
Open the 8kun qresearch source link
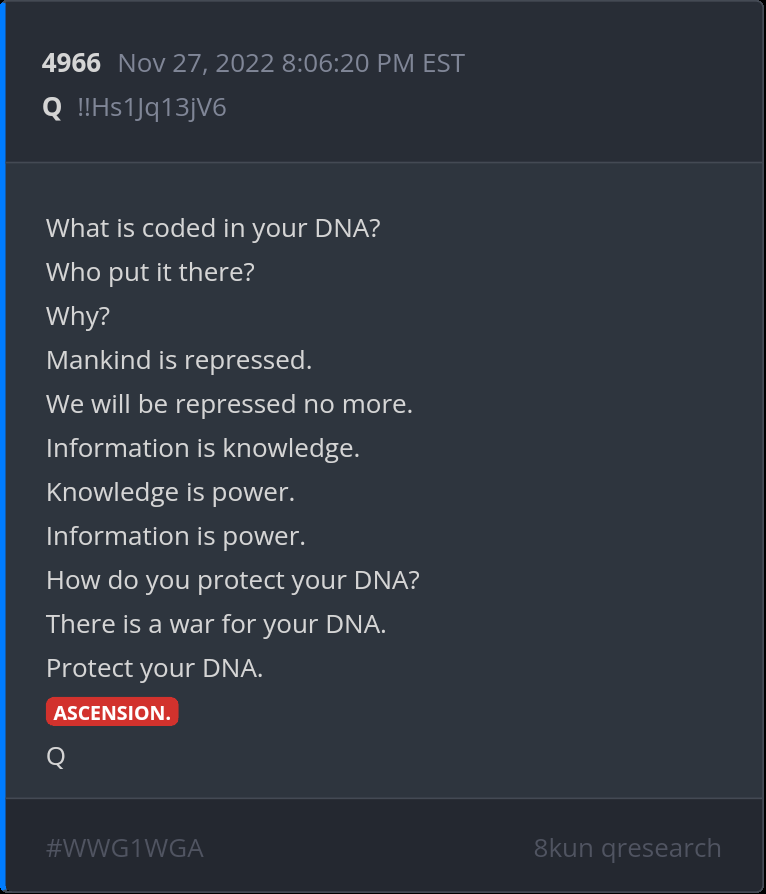tap(627, 848)
